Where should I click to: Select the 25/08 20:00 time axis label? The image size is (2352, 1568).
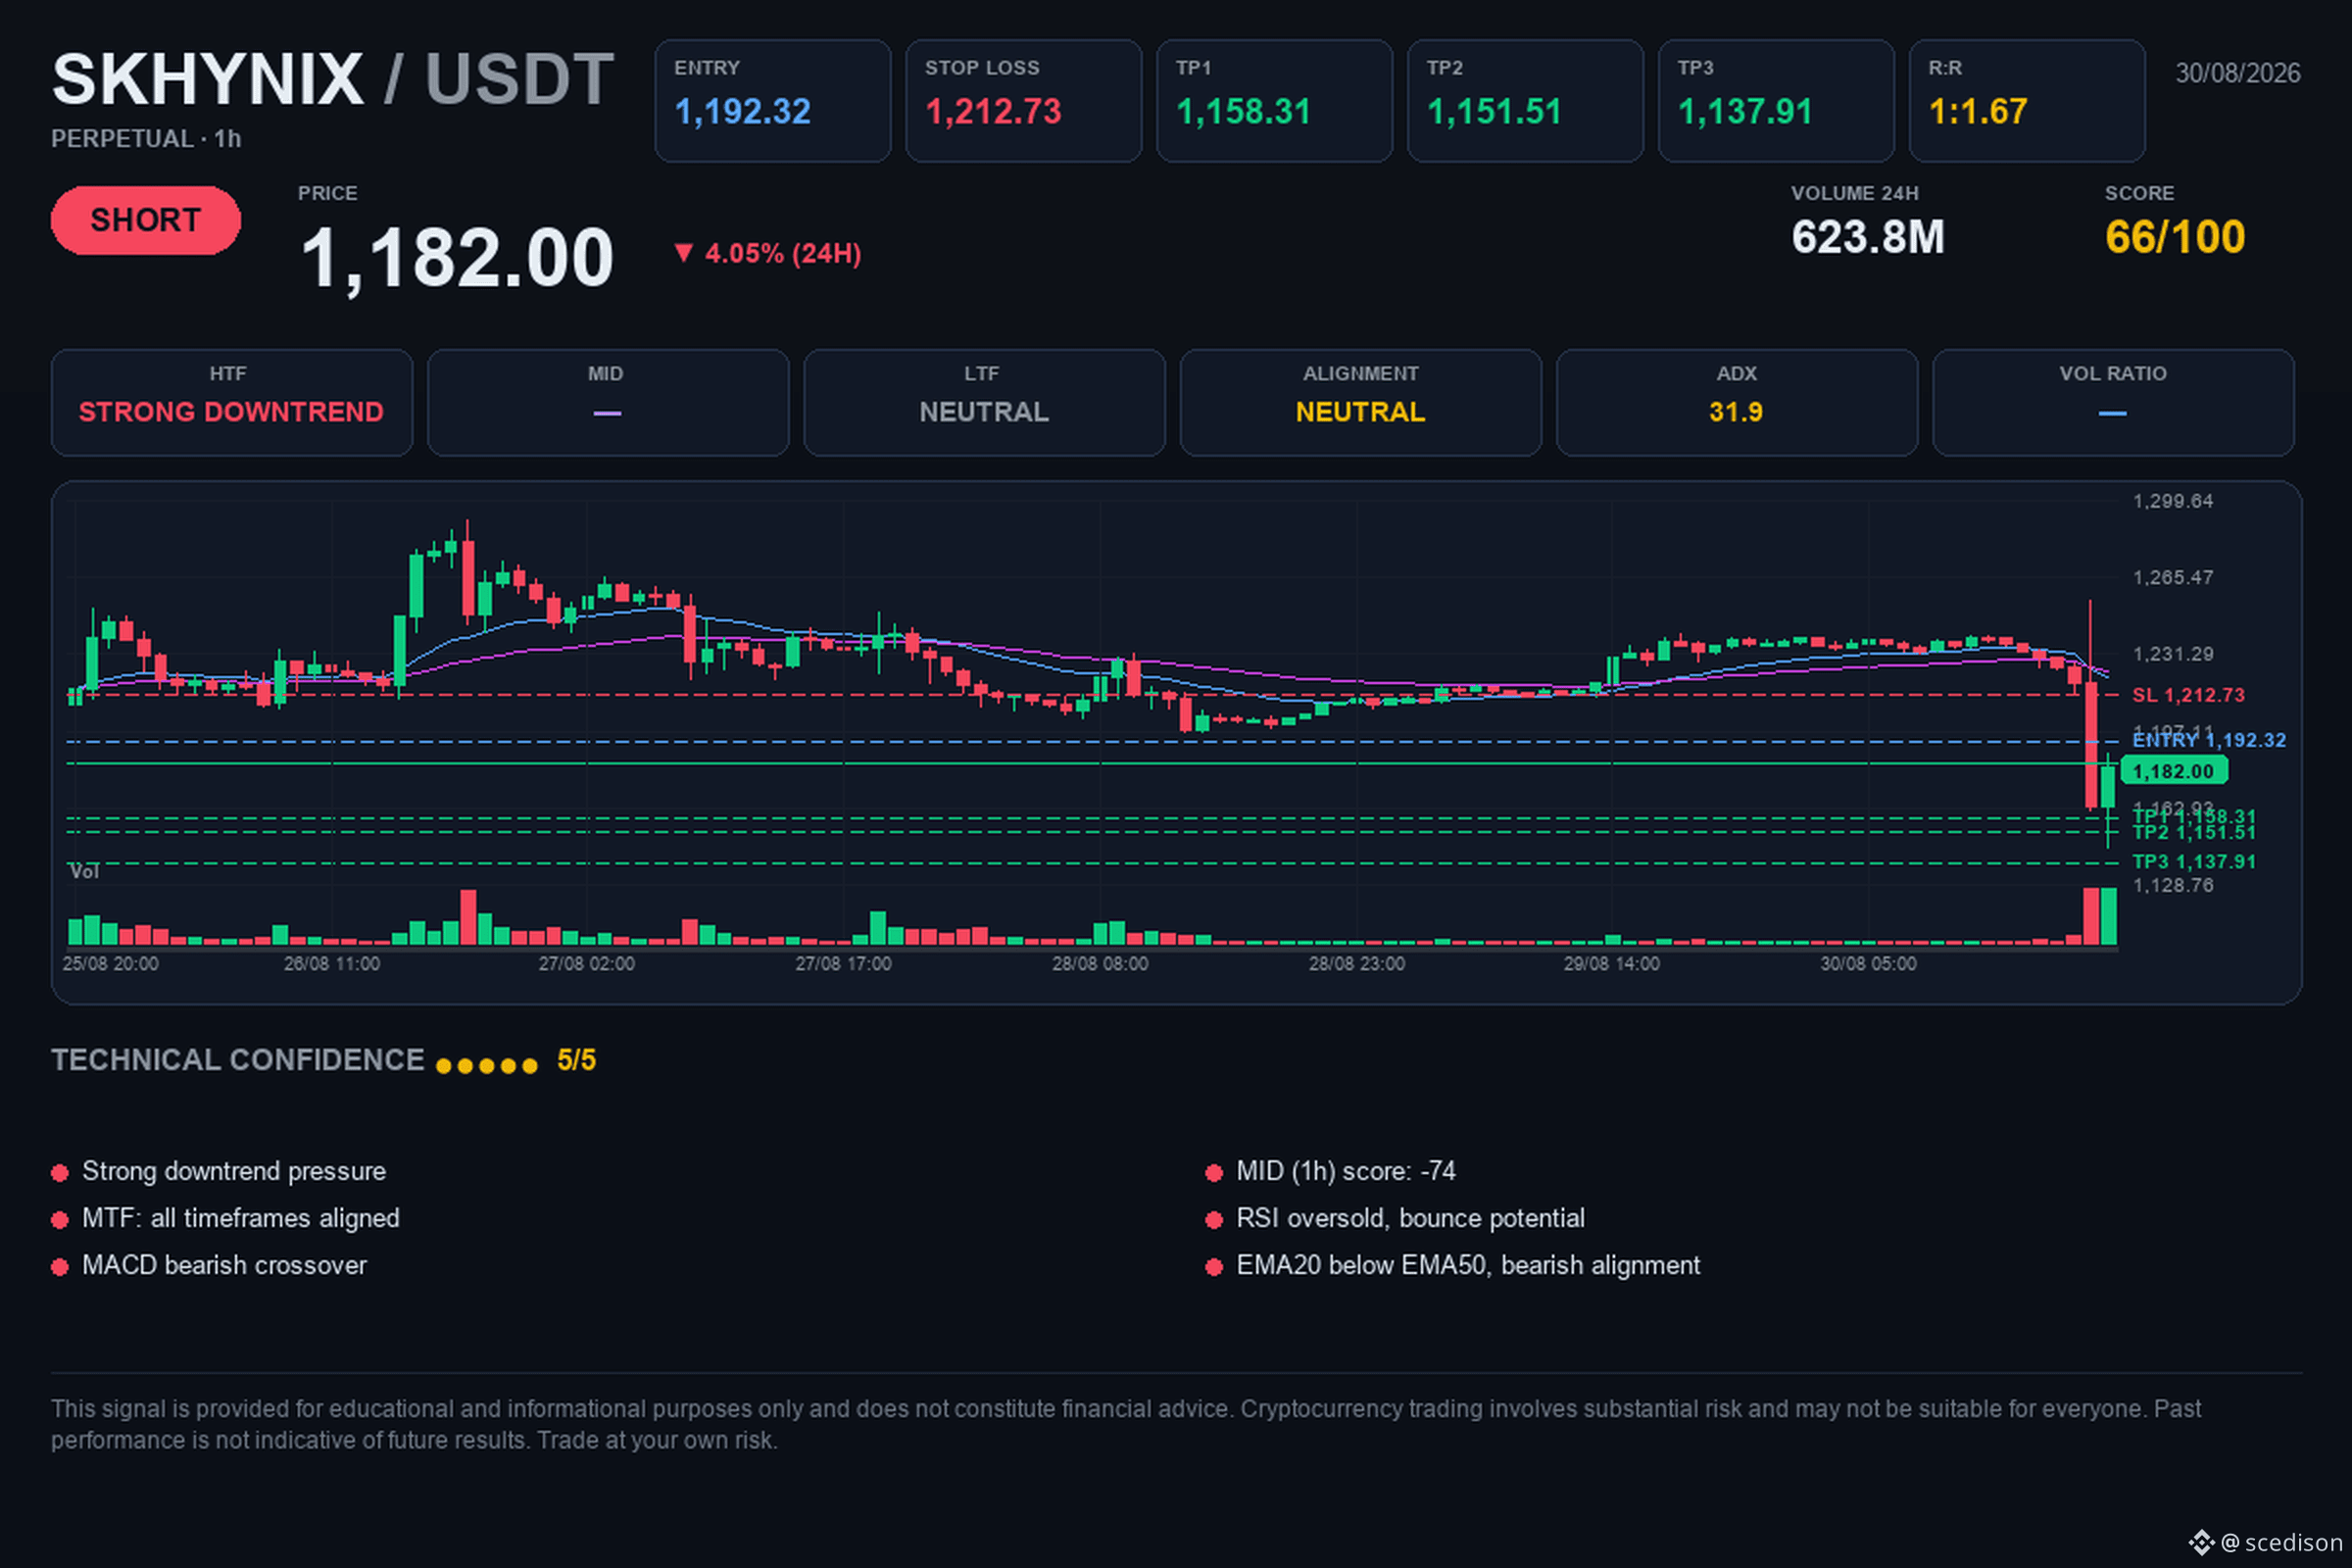point(110,964)
